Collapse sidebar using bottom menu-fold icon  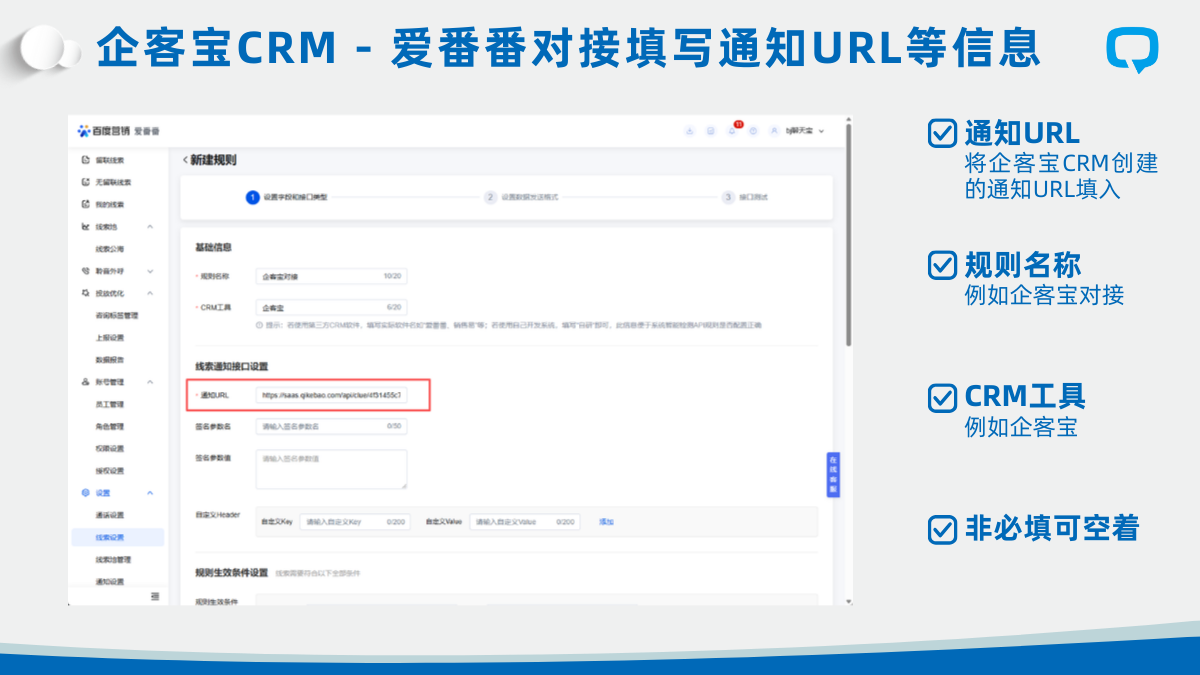[x=155, y=596]
